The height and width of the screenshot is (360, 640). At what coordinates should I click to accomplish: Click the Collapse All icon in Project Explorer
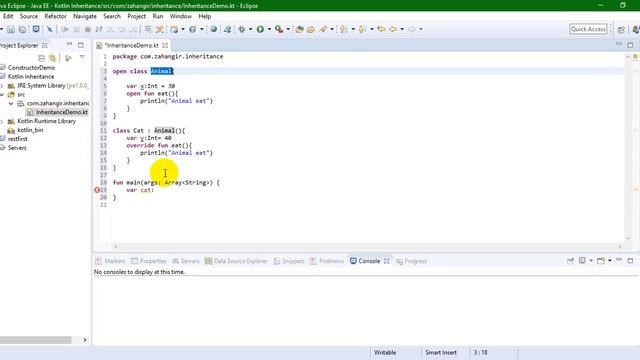pos(41,58)
